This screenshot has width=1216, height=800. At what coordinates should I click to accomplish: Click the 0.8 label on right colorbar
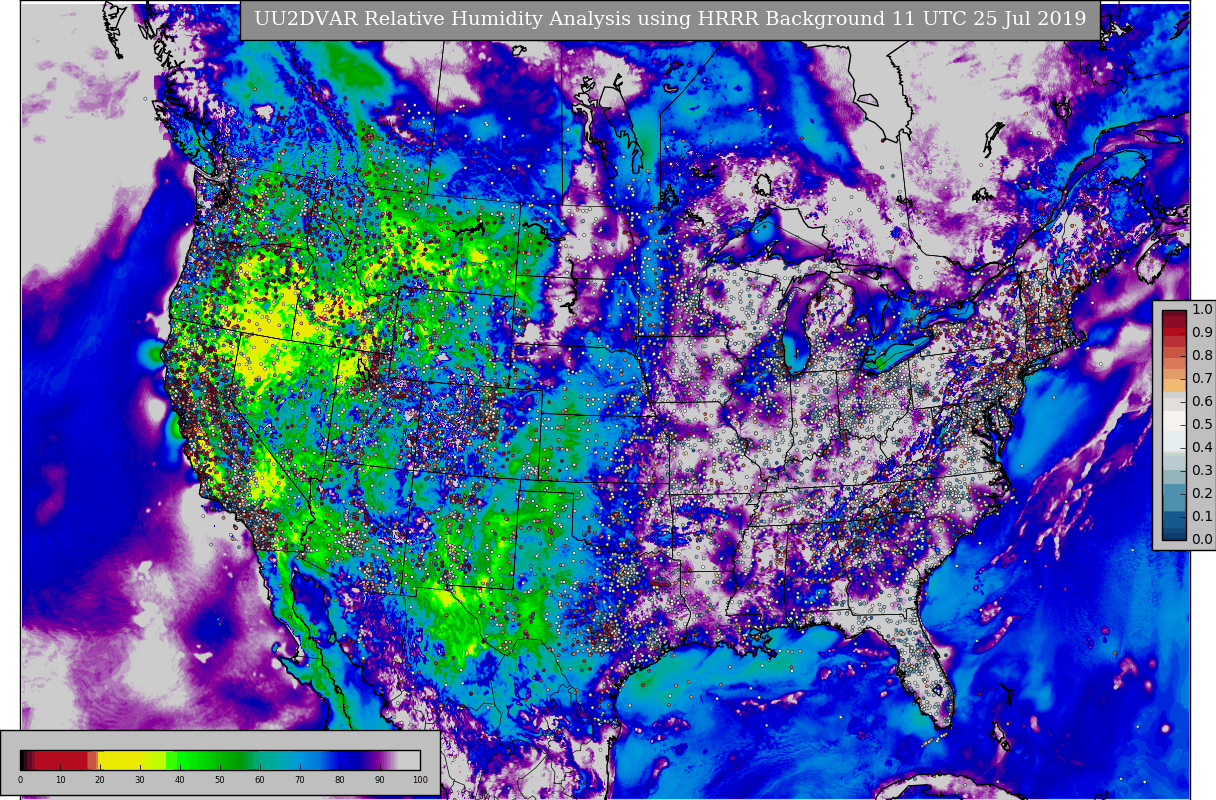[1202, 355]
